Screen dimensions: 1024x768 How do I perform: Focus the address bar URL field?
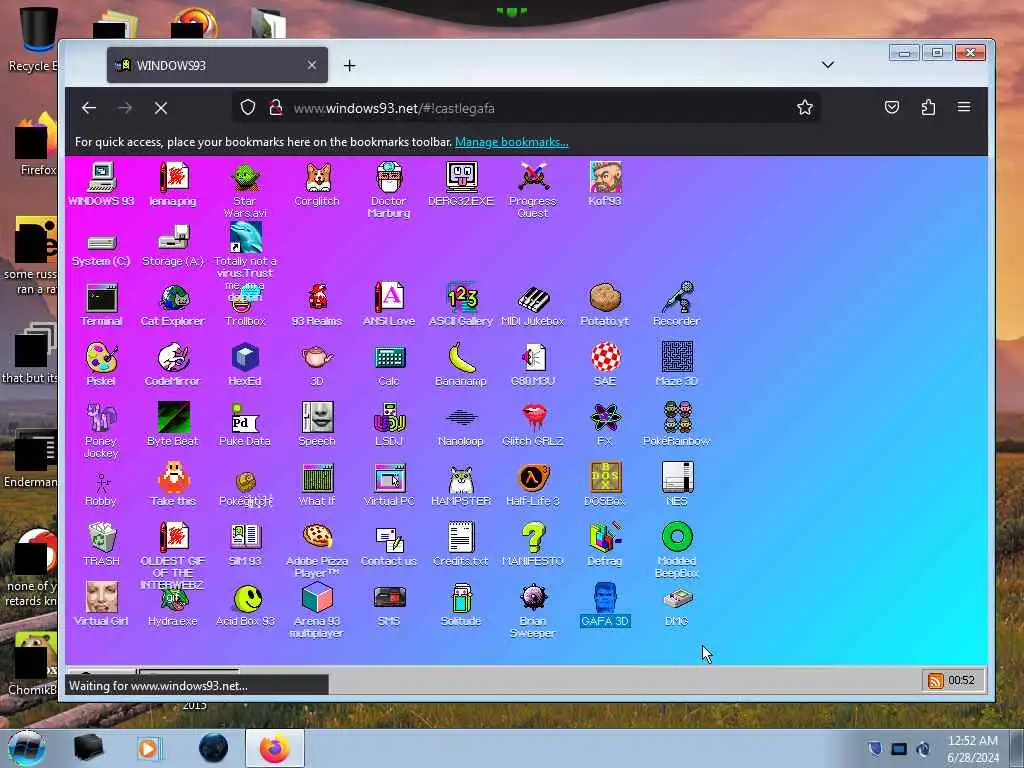(x=526, y=108)
